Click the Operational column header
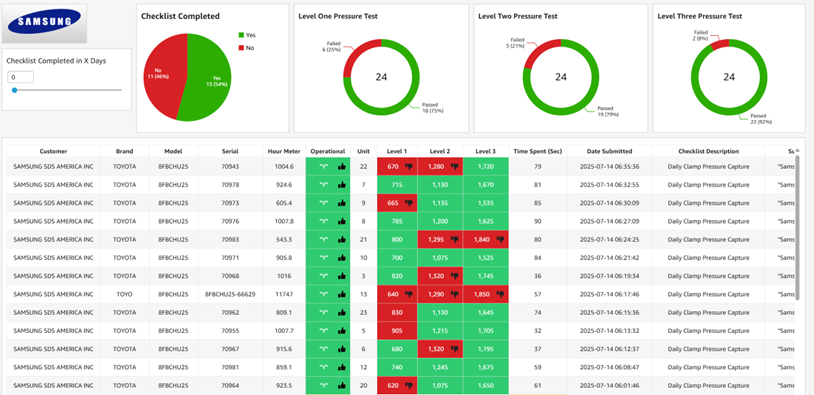The width and height of the screenshot is (814, 395). point(328,152)
